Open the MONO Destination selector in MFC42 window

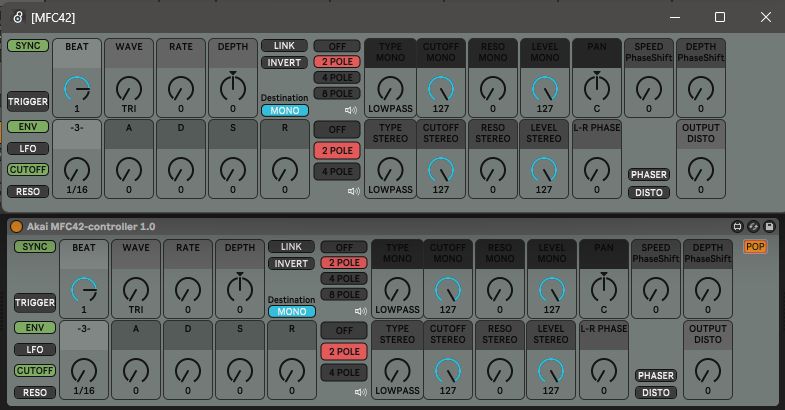click(x=284, y=111)
